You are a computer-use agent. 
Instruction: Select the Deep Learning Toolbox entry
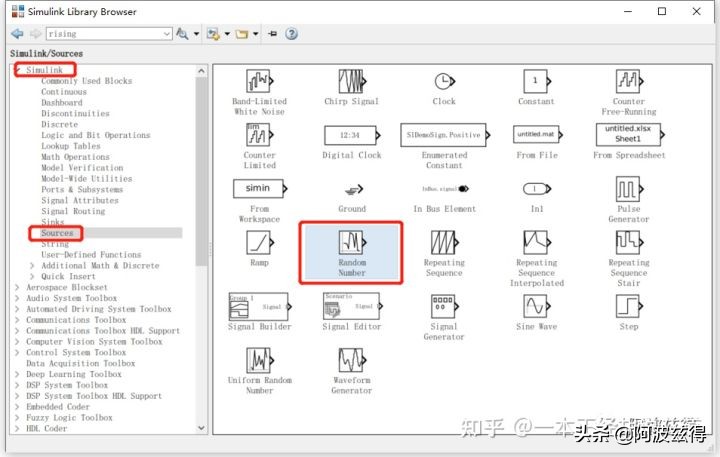(x=74, y=374)
